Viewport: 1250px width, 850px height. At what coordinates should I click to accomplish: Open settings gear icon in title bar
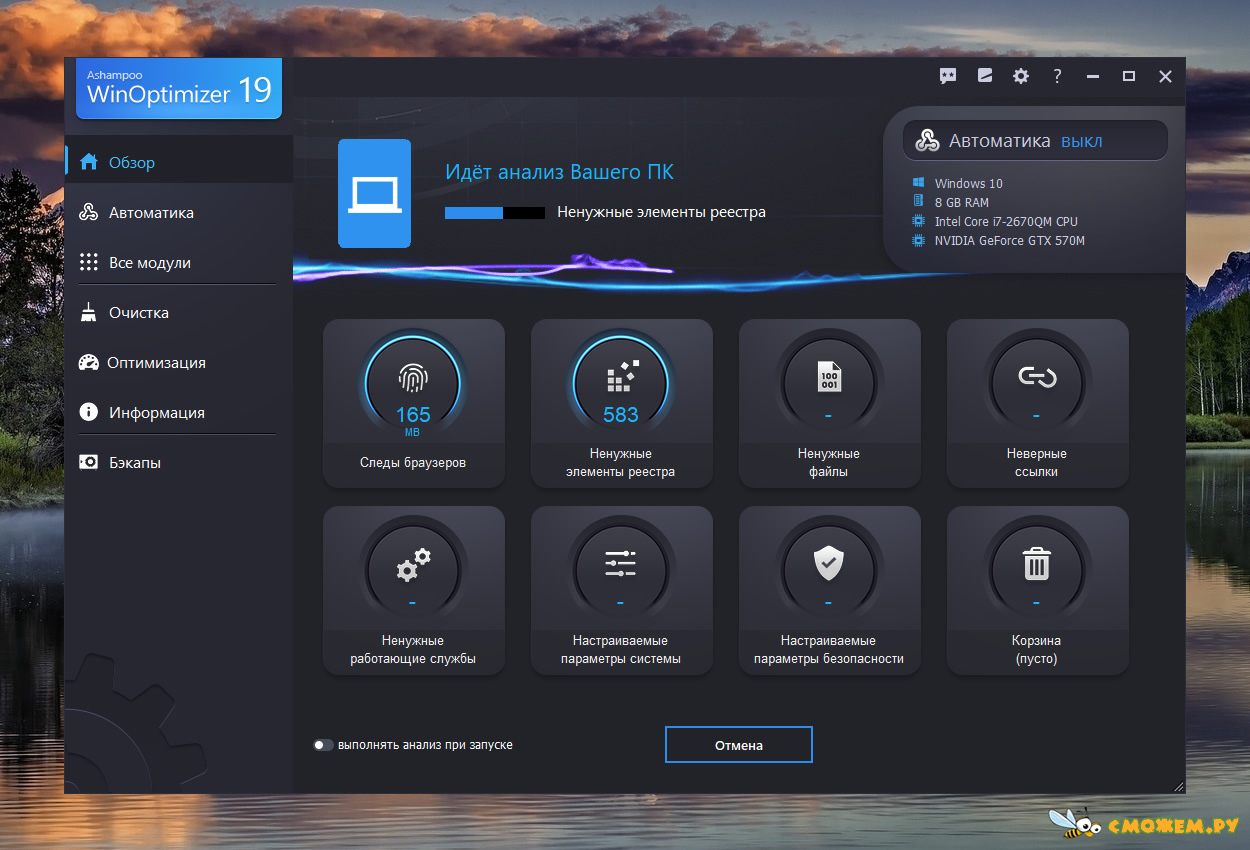click(x=1021, y=76)
